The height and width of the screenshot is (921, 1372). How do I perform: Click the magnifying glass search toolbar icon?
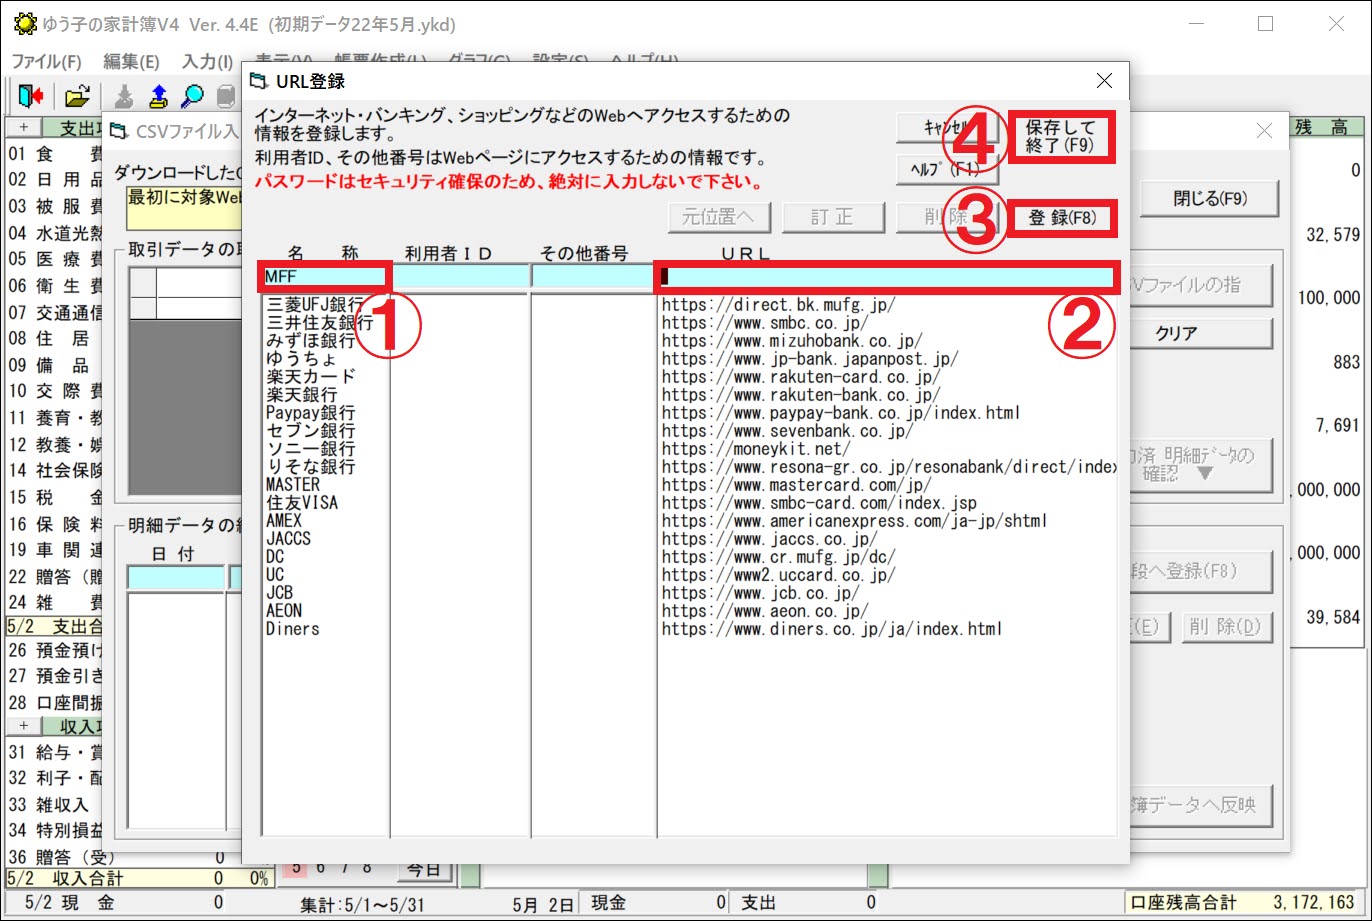coord(191,96)
